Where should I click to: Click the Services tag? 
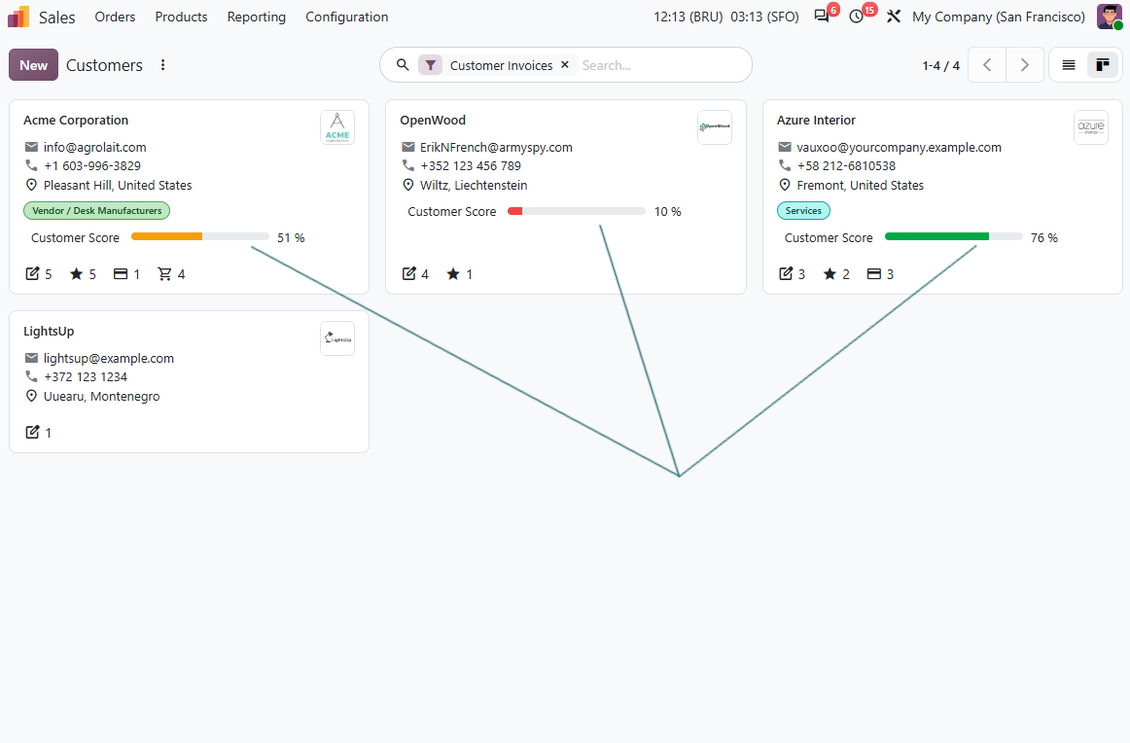pos(804,210)
